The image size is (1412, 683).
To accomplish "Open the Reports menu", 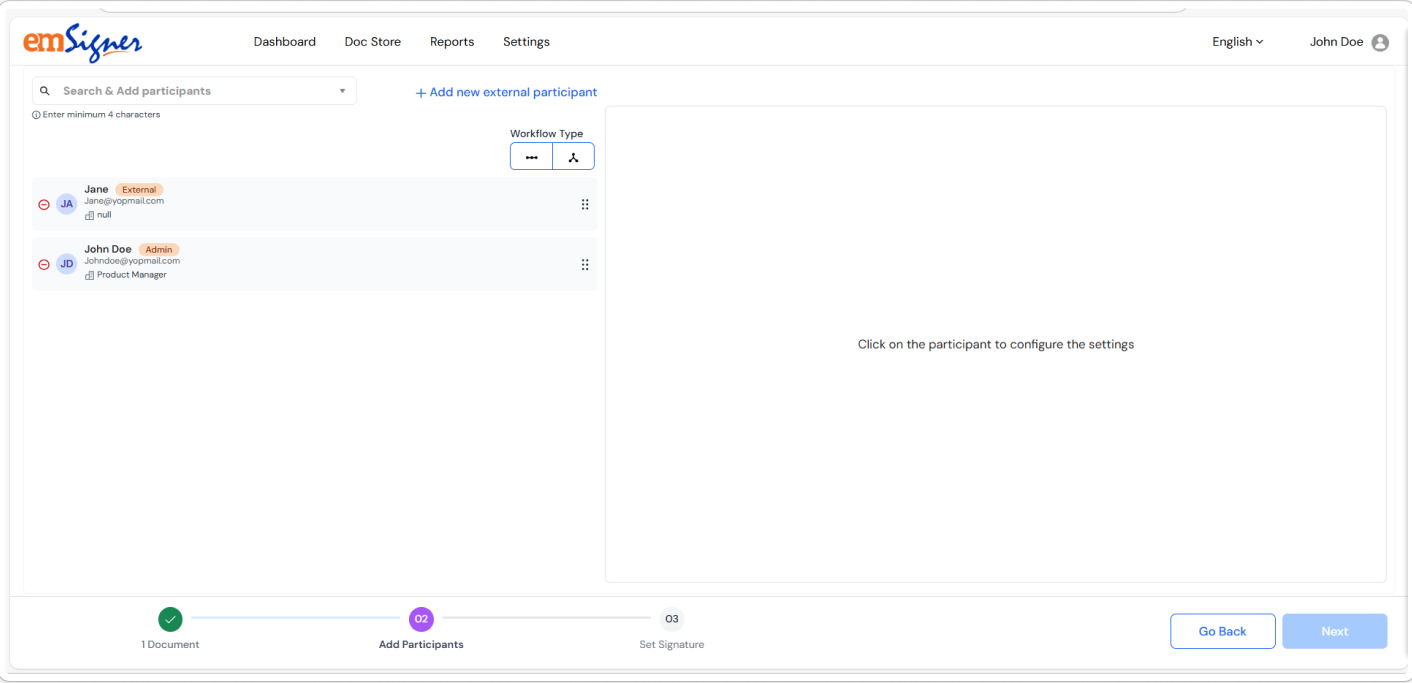I will [452, 42].
